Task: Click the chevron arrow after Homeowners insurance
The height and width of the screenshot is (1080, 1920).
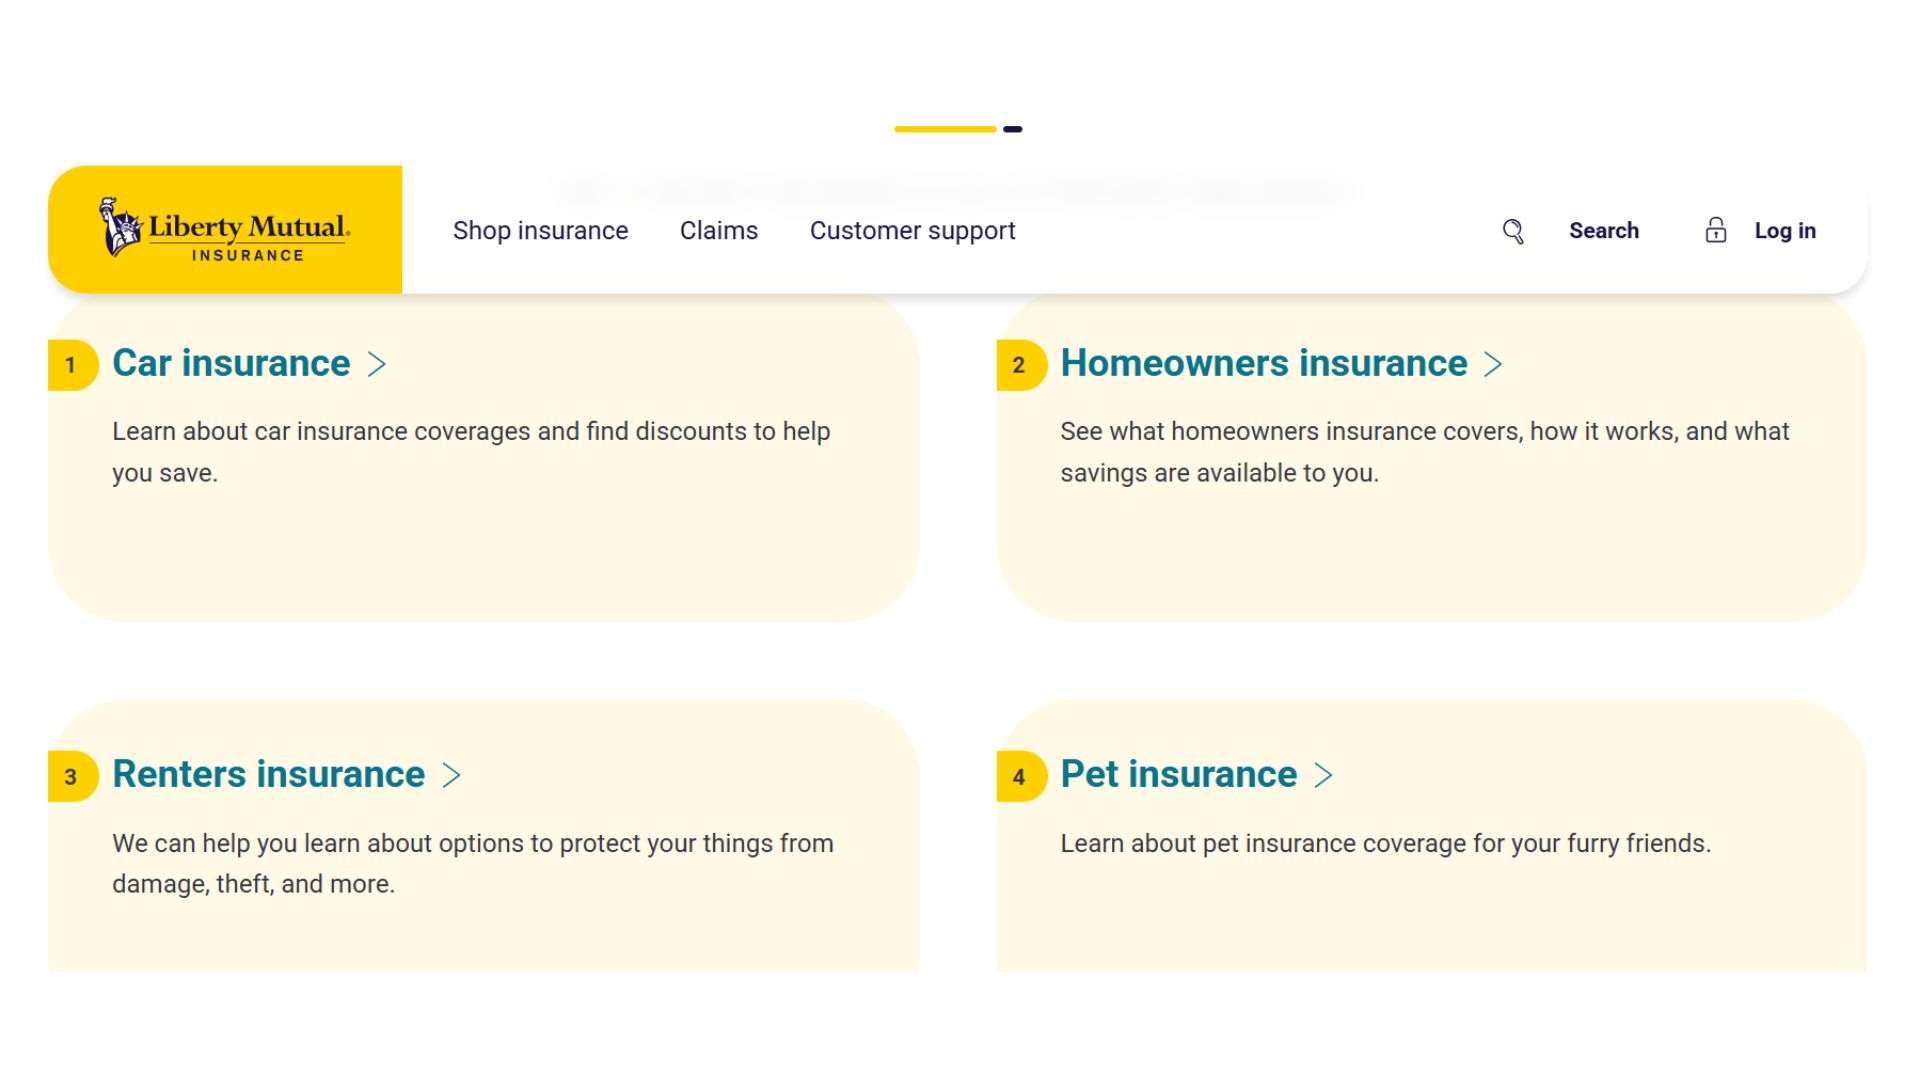Action: point(1493,364)
